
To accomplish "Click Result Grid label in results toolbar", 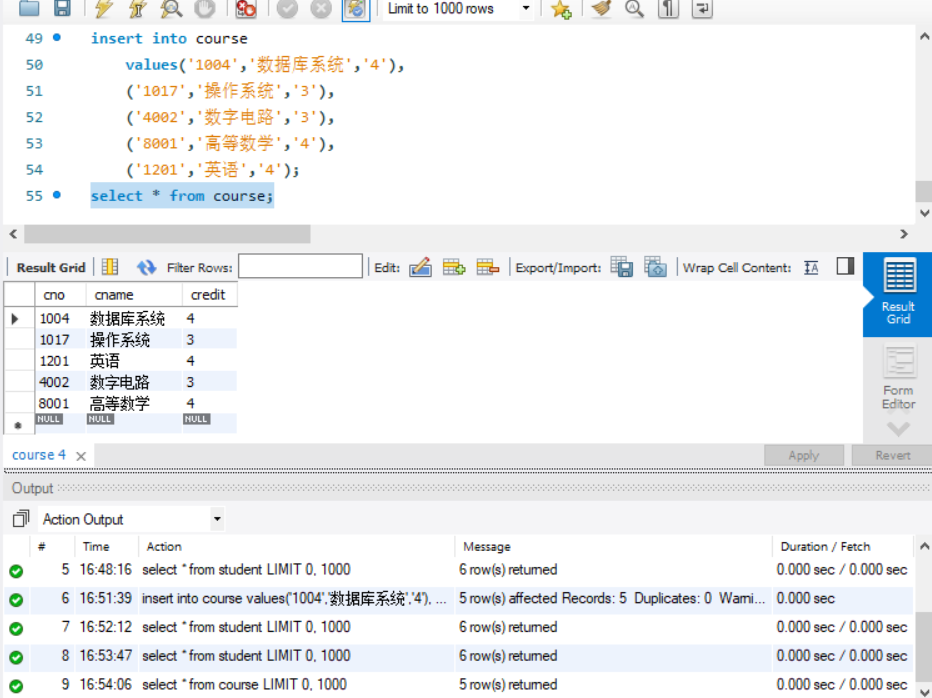I will (51, 268).
